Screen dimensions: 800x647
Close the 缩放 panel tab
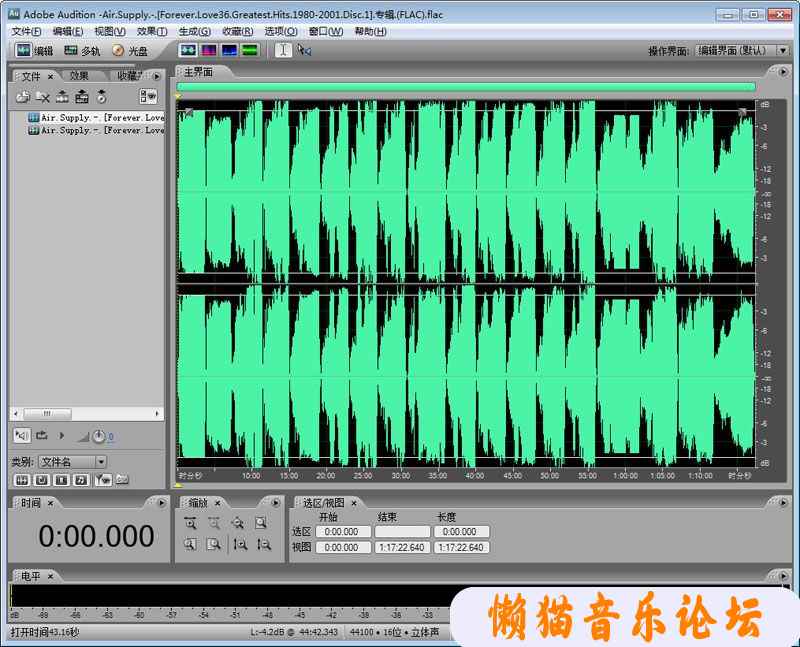217,504
